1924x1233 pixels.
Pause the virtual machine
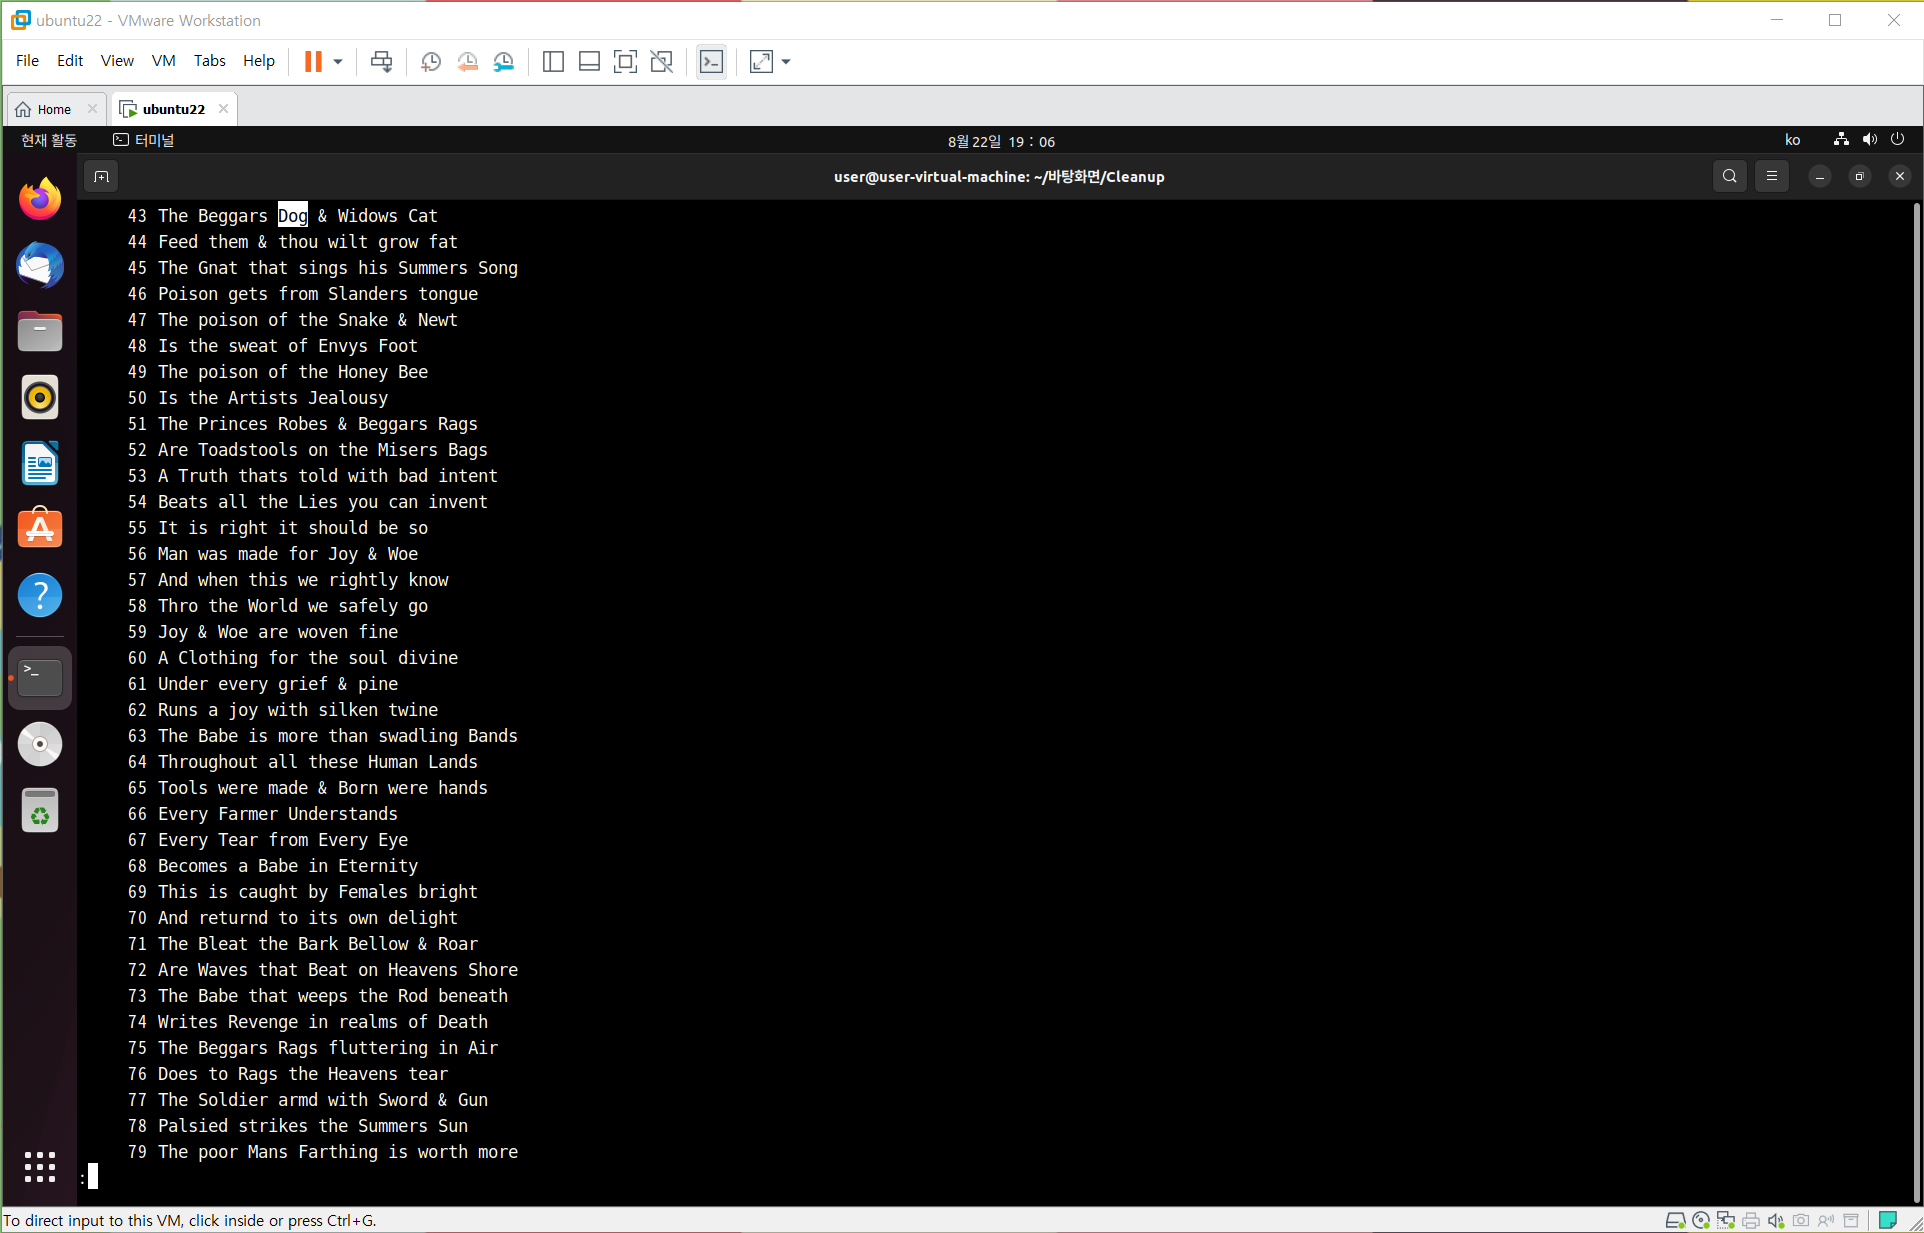313,62
